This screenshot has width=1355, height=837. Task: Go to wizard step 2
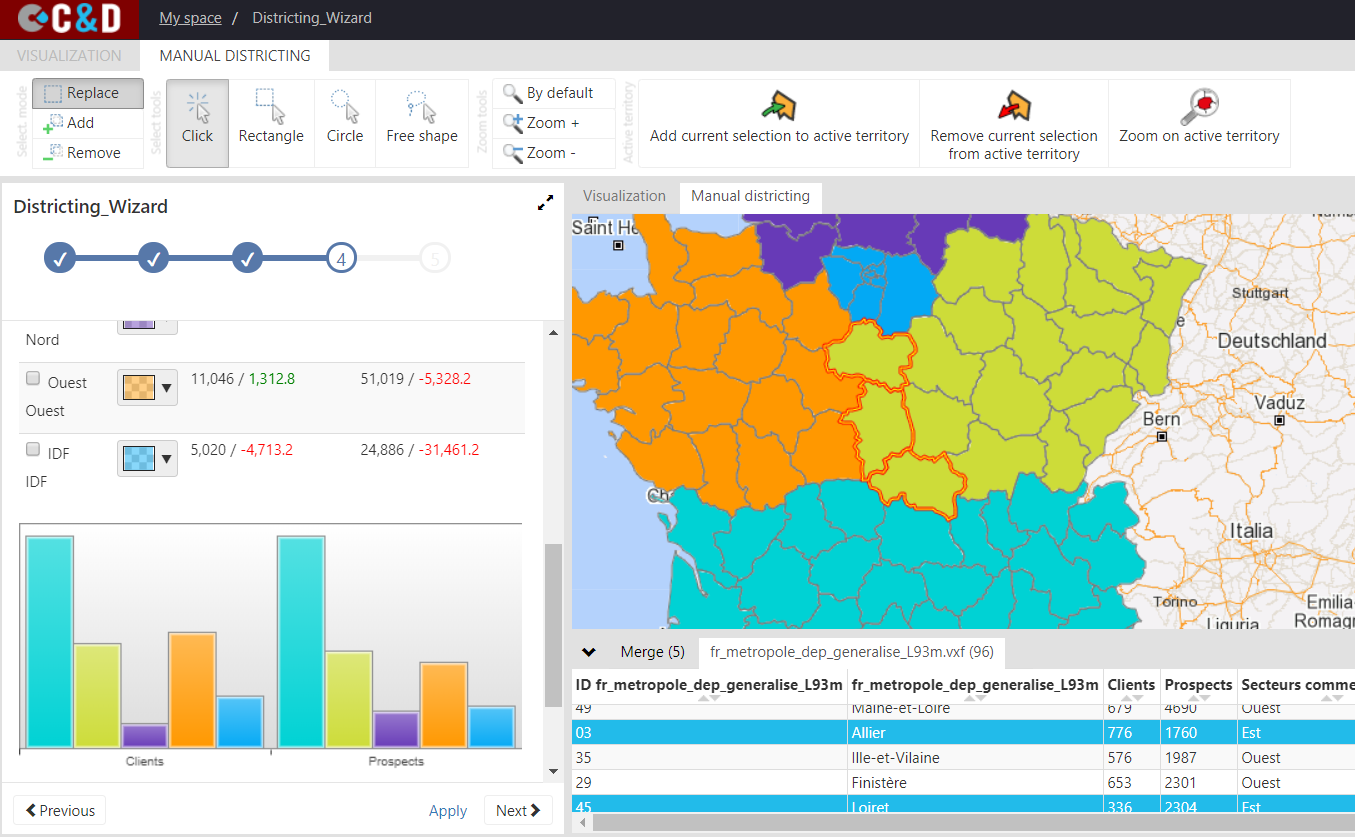pyautogui.click(x=154, y=259)
